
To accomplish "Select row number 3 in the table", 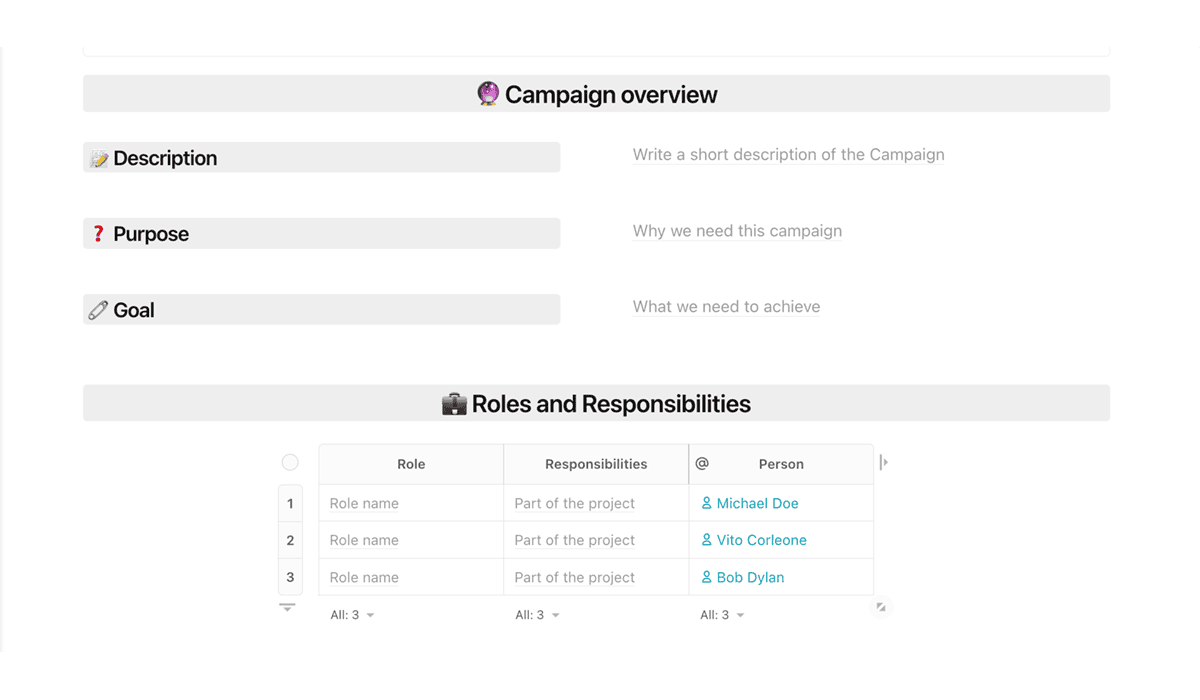I will (x=290, y=577).
